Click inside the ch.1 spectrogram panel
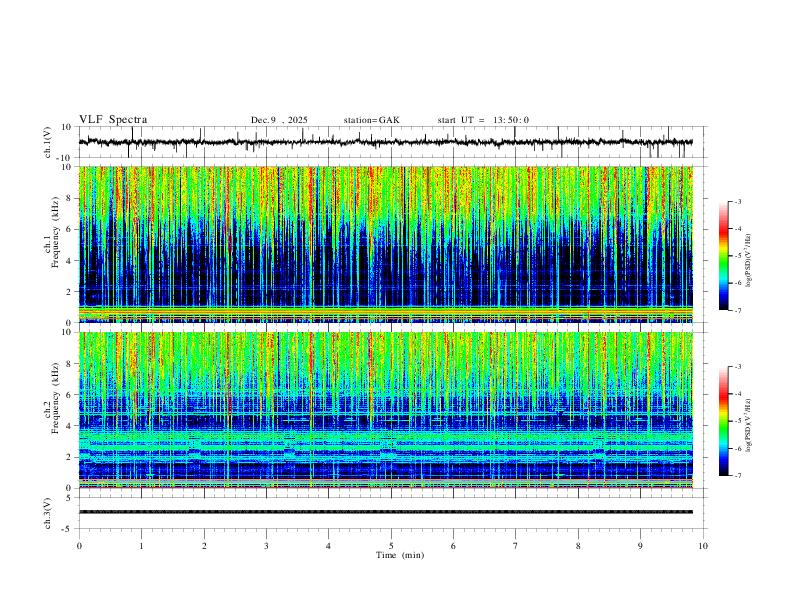The image size is (792, 612). coord(385,244)
